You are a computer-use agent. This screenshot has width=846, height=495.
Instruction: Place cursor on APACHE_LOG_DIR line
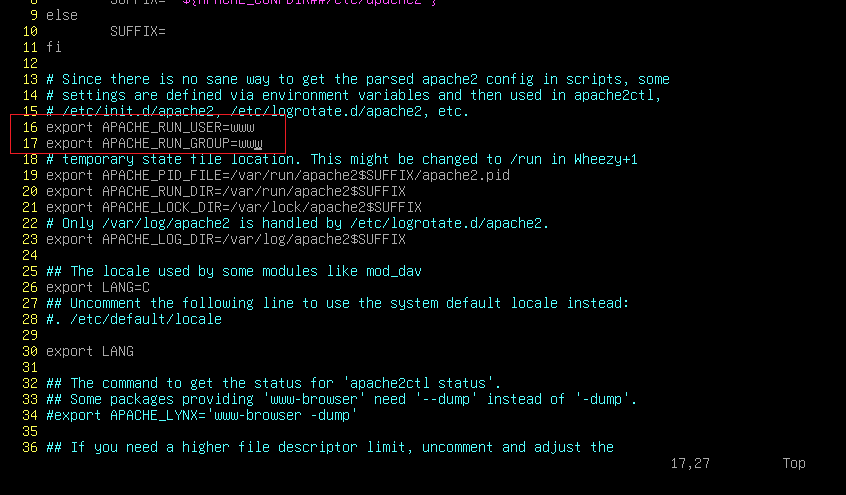226,239
